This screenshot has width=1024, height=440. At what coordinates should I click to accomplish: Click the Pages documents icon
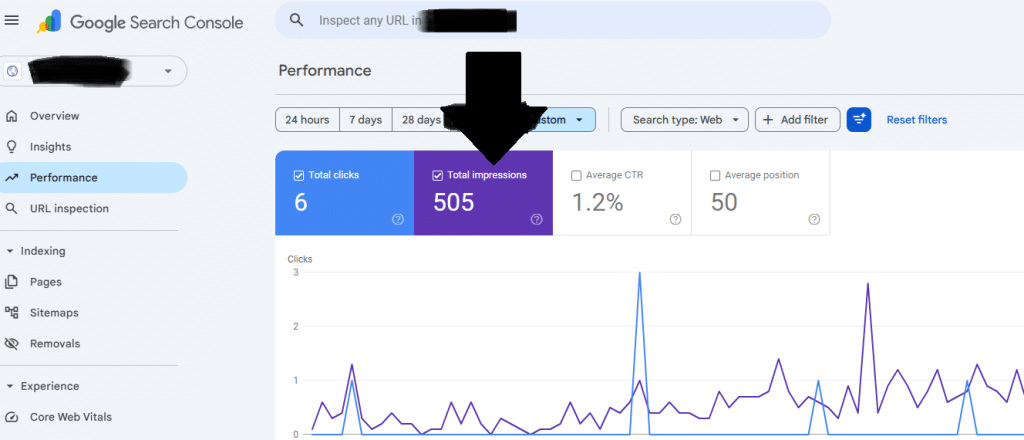(11, 282)
